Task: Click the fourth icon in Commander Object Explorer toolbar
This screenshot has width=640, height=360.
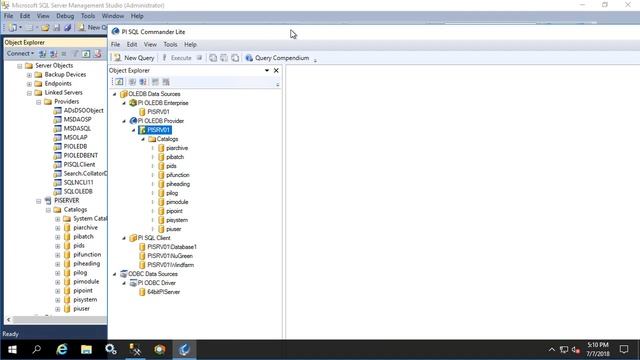Action: 155,82
